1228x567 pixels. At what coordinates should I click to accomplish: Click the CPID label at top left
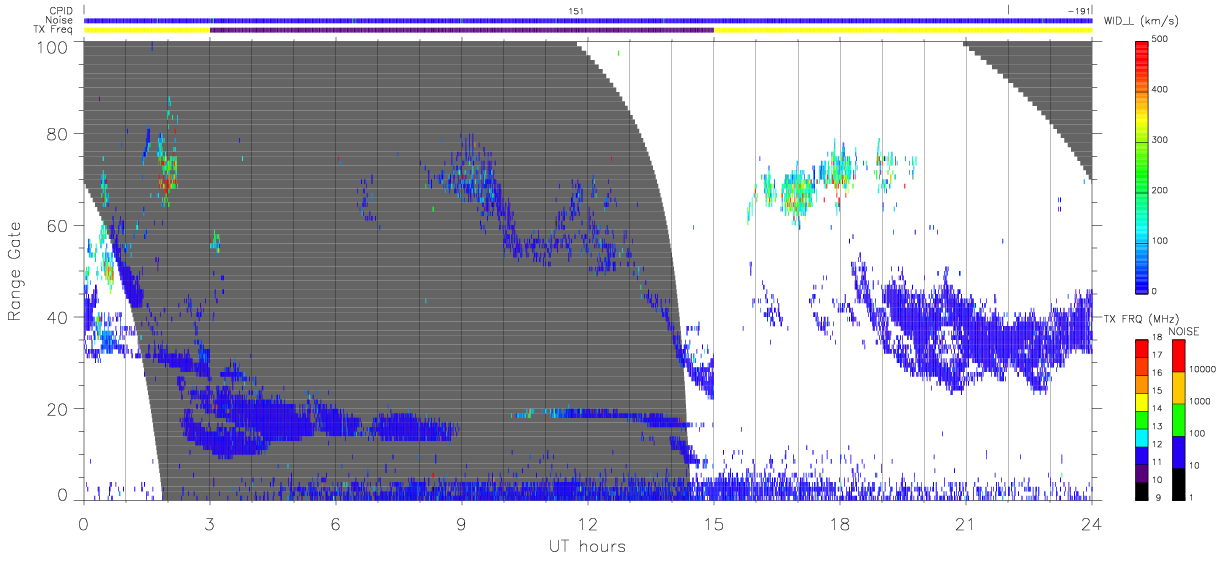tap(62, 10)
